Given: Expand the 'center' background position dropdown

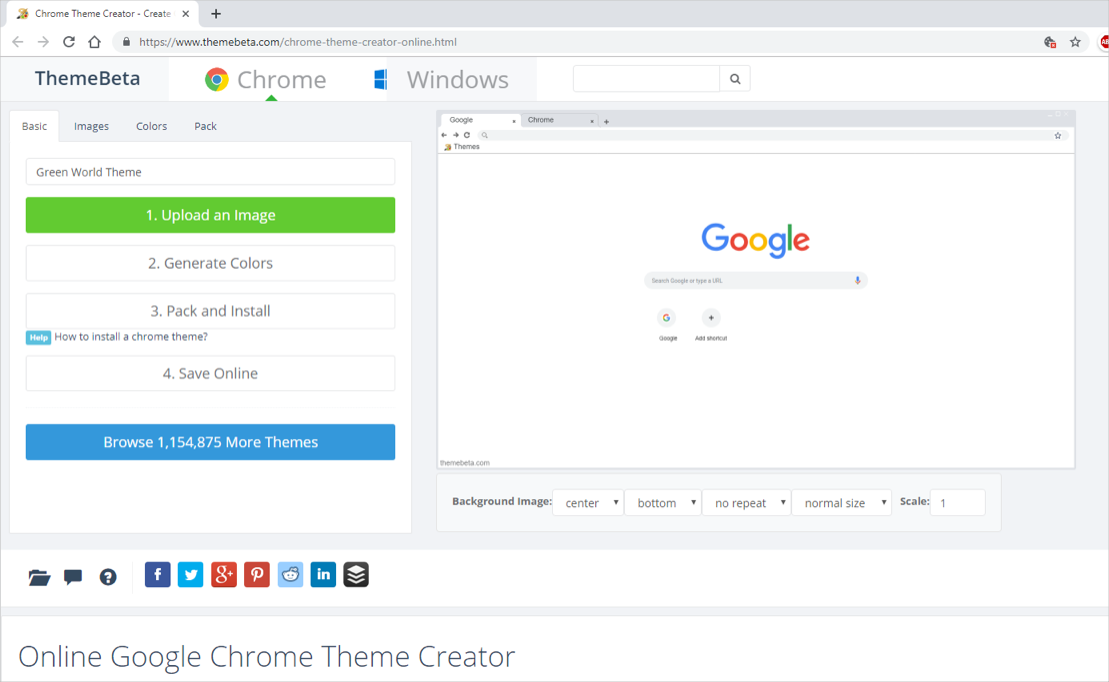Looking at the screenshot, I should click(x=588, y=503).
